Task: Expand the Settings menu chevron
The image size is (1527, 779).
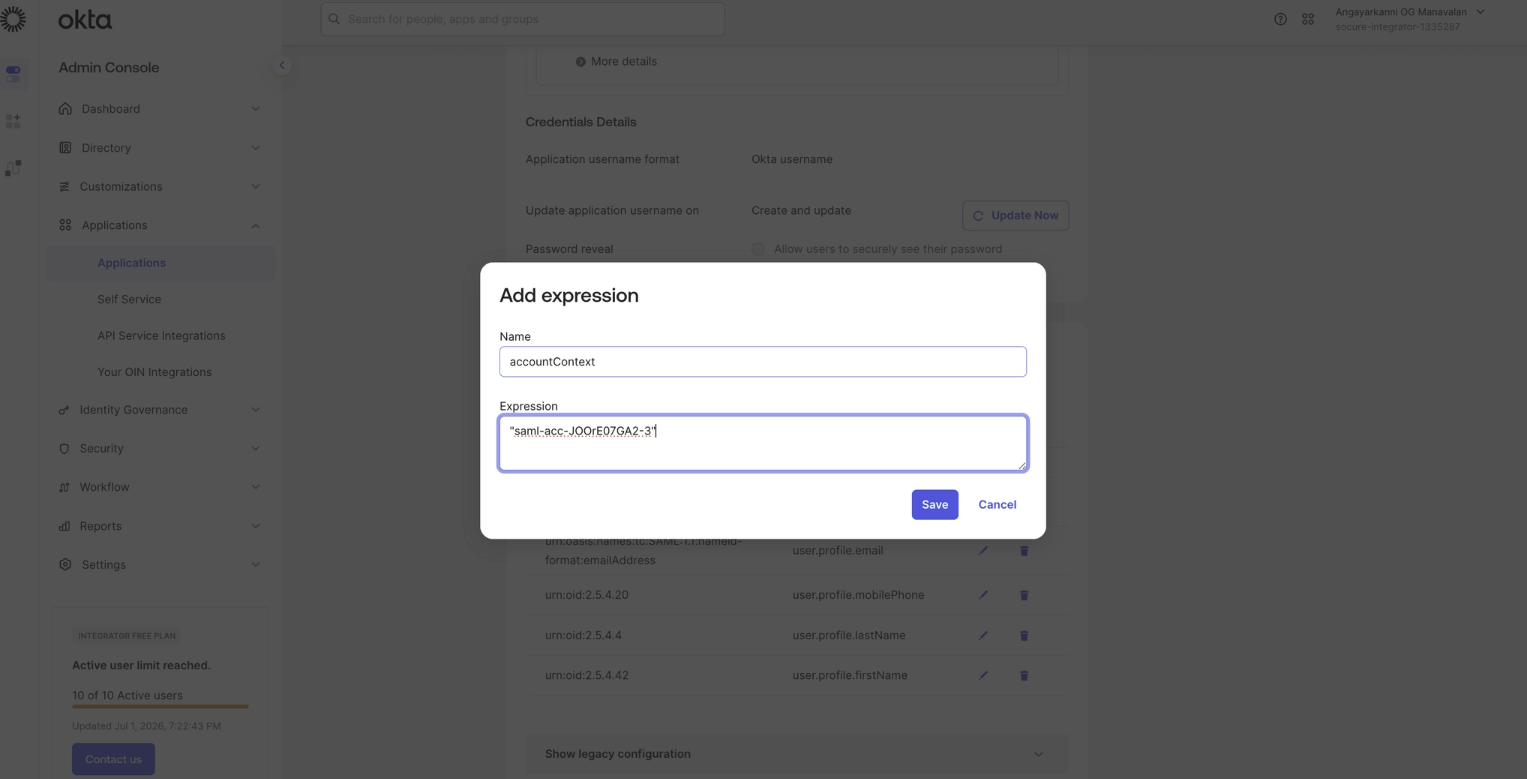Action: point(255,565)
